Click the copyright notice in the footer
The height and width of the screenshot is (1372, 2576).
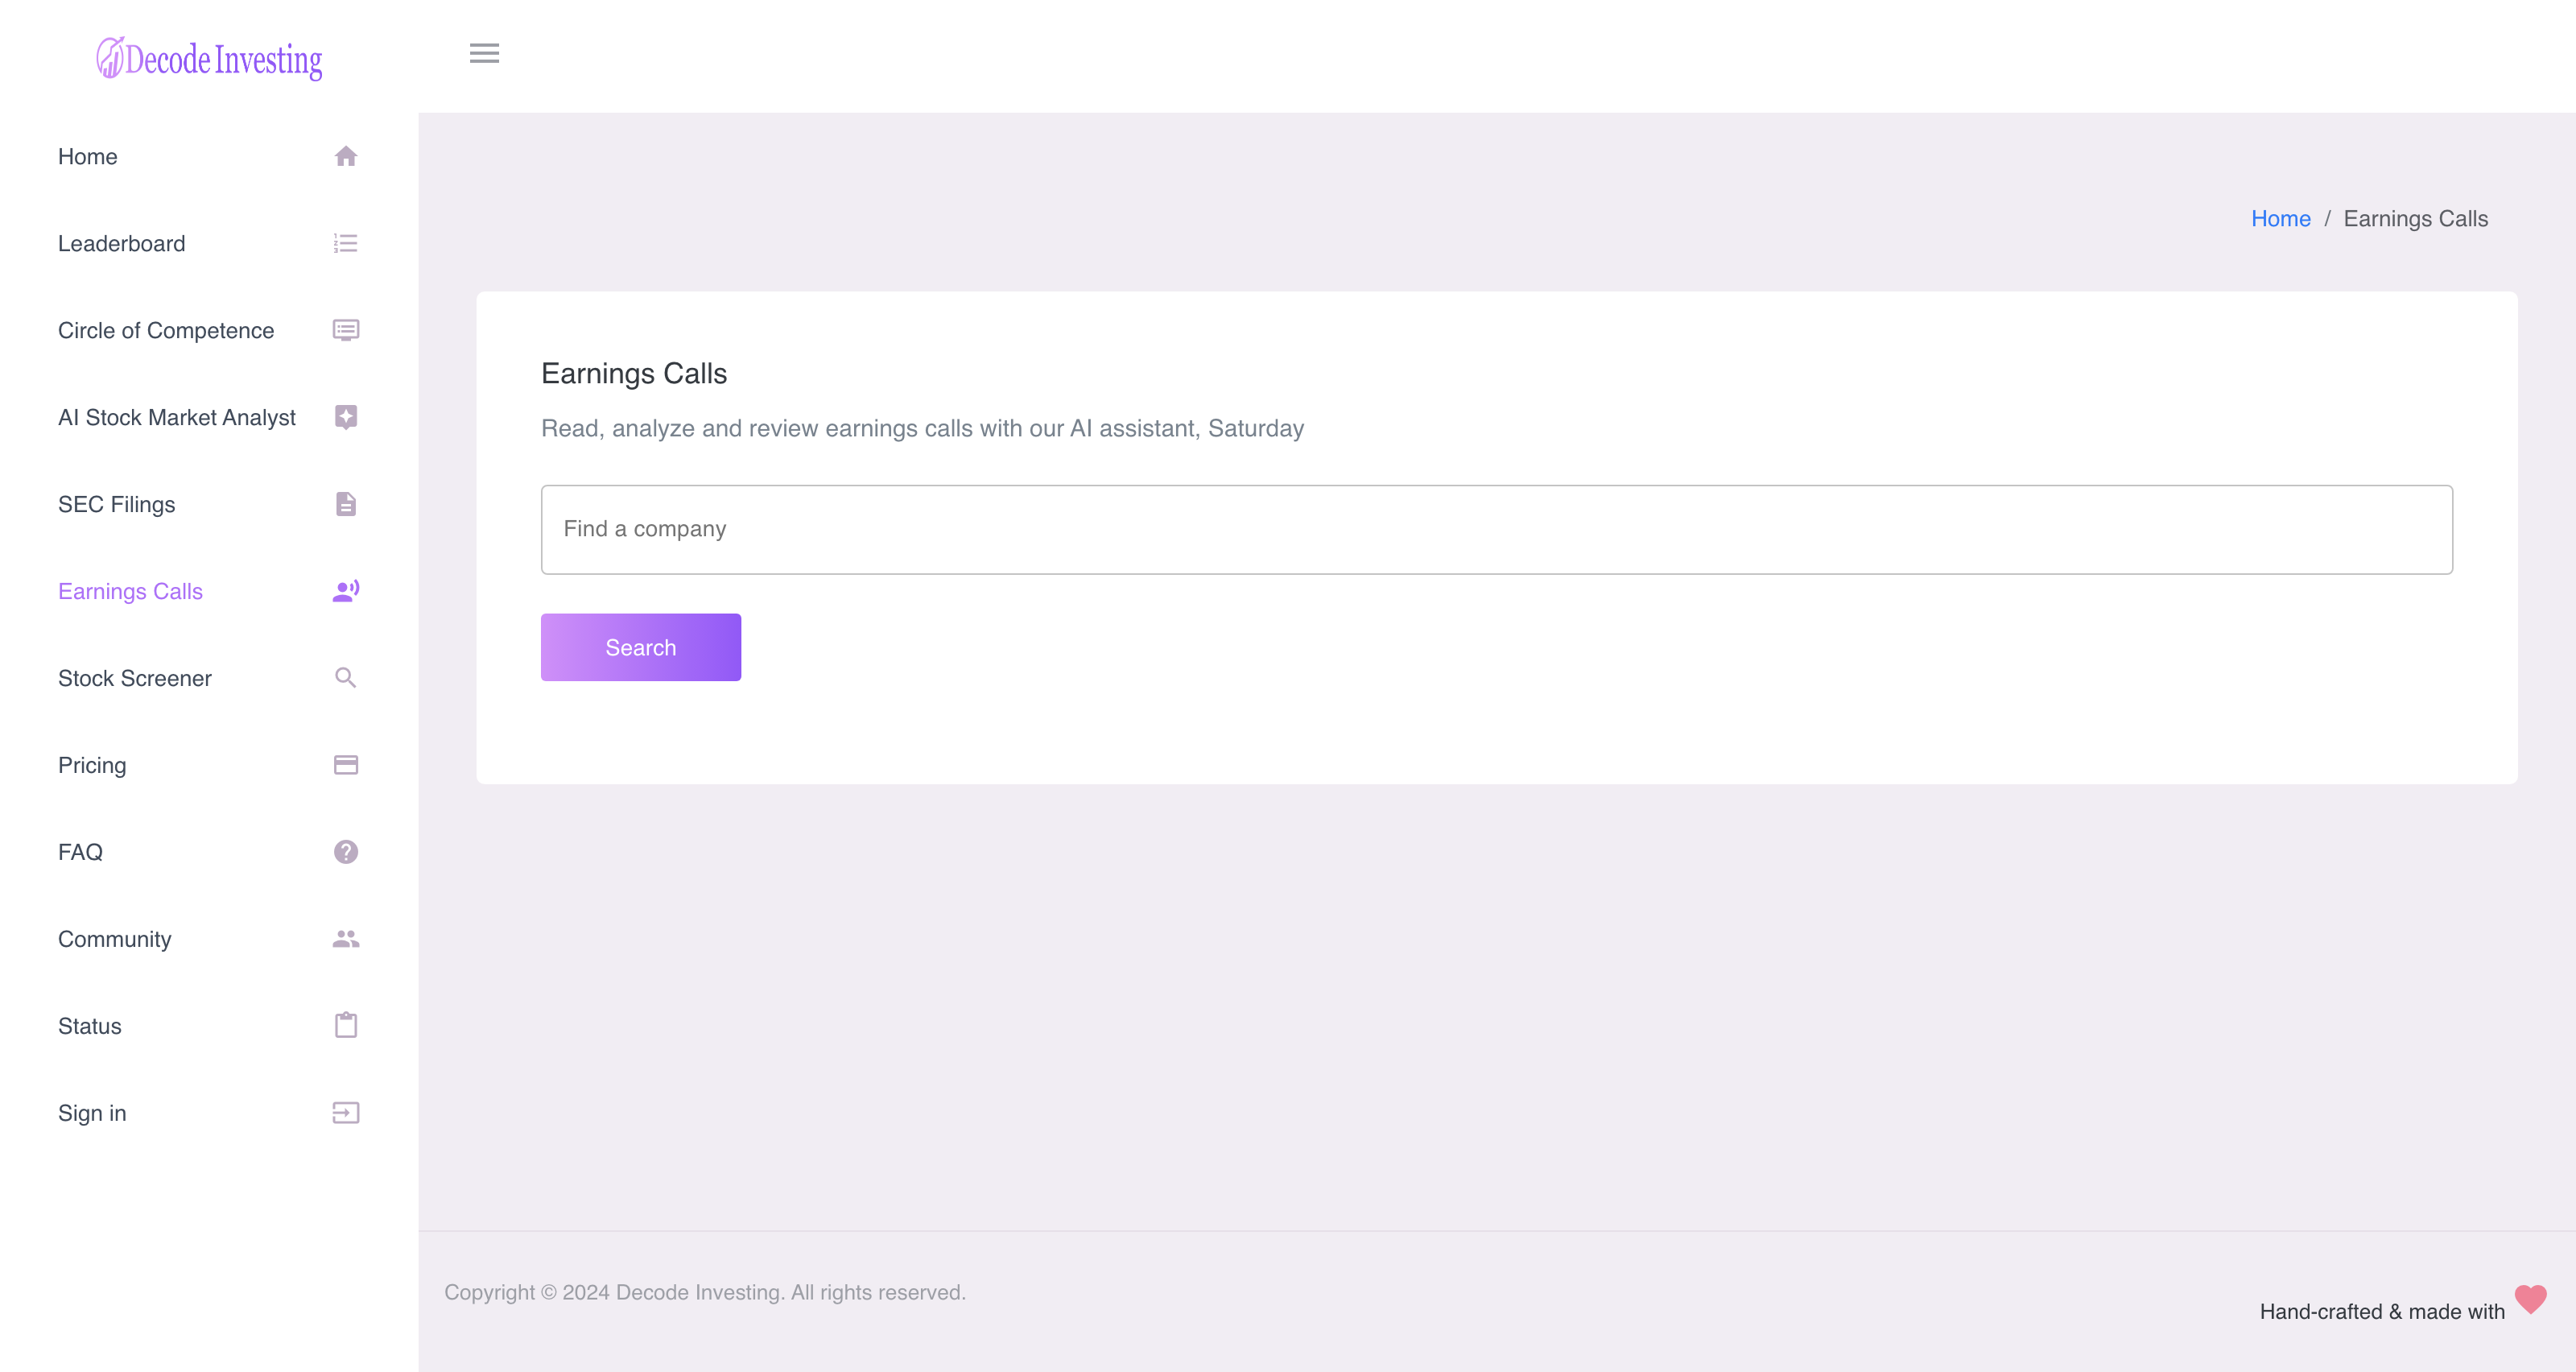[705, 1293]
